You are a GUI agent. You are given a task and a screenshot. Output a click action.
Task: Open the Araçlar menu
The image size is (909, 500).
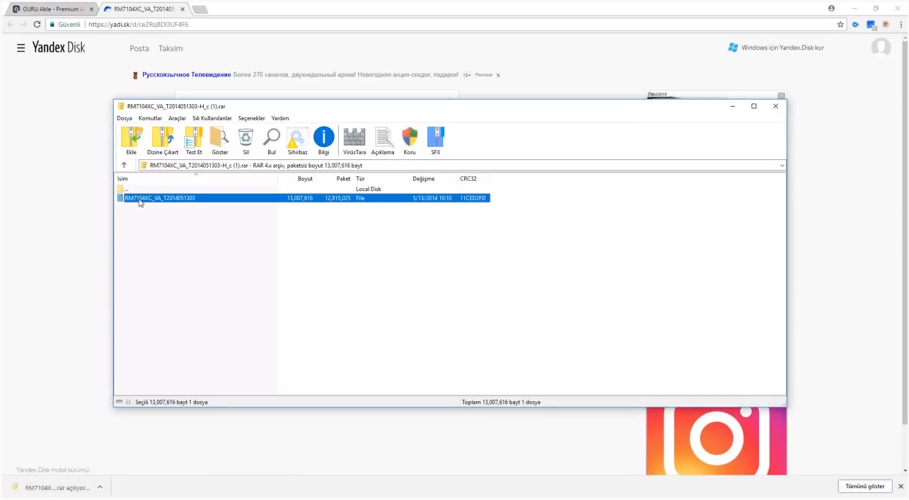177,118
